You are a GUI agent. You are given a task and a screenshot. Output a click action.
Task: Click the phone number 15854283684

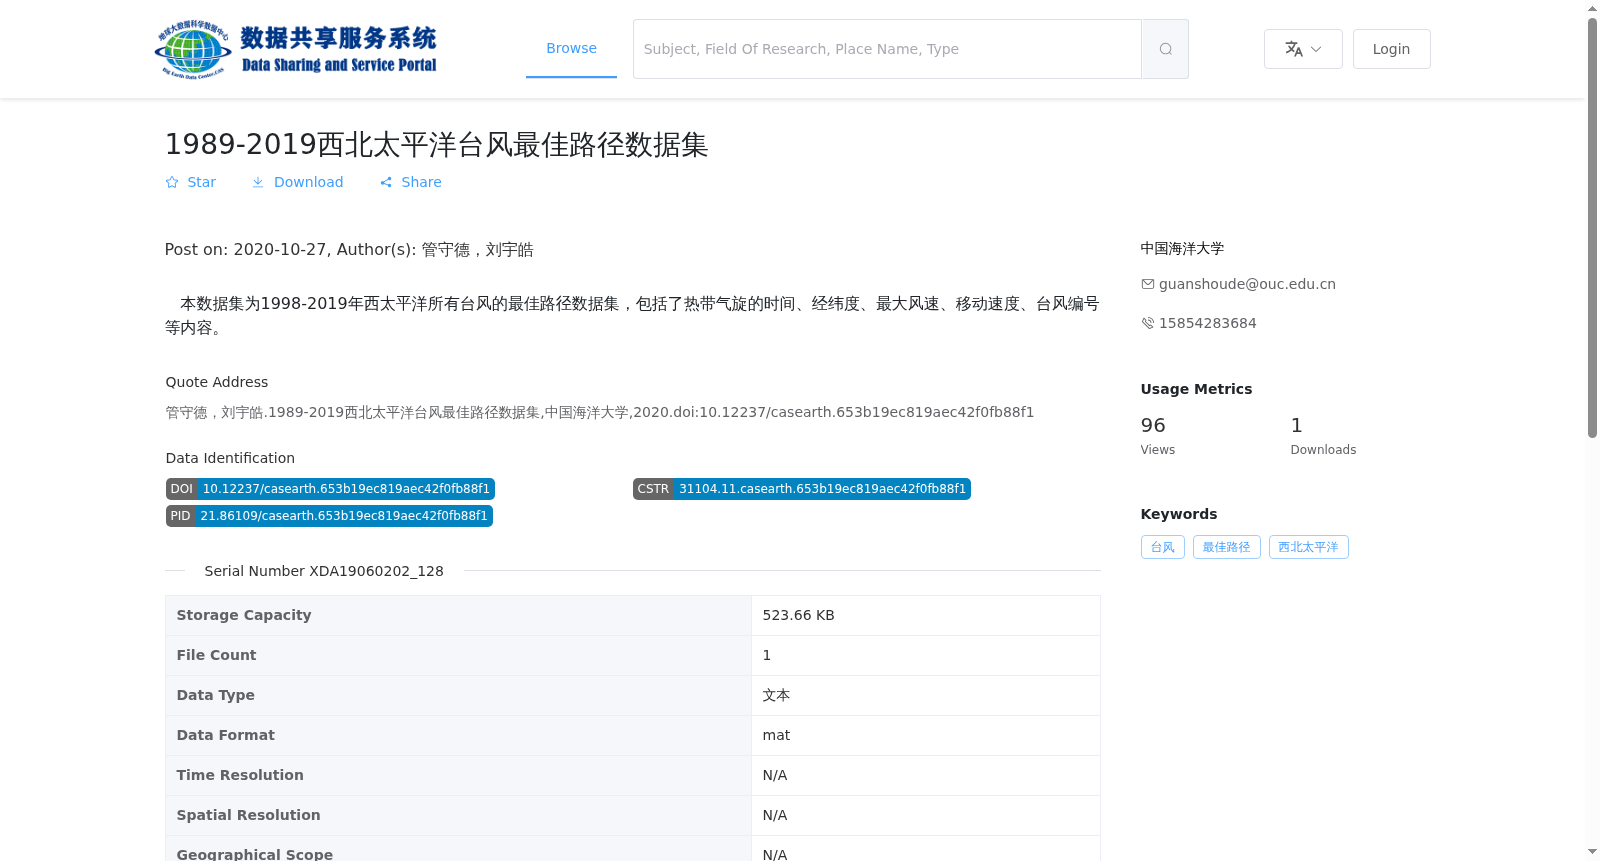tap(1207, 323)
